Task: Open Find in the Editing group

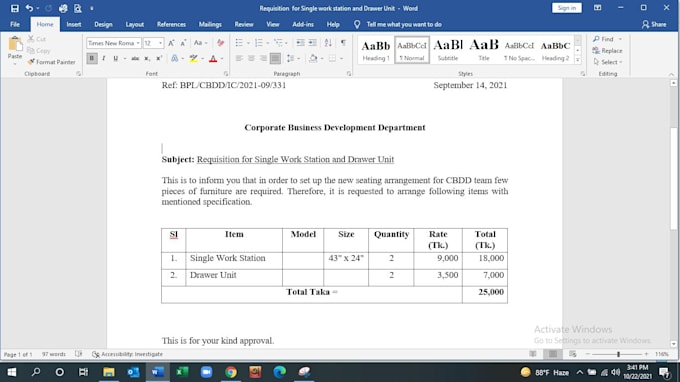Action: point(604,39)
